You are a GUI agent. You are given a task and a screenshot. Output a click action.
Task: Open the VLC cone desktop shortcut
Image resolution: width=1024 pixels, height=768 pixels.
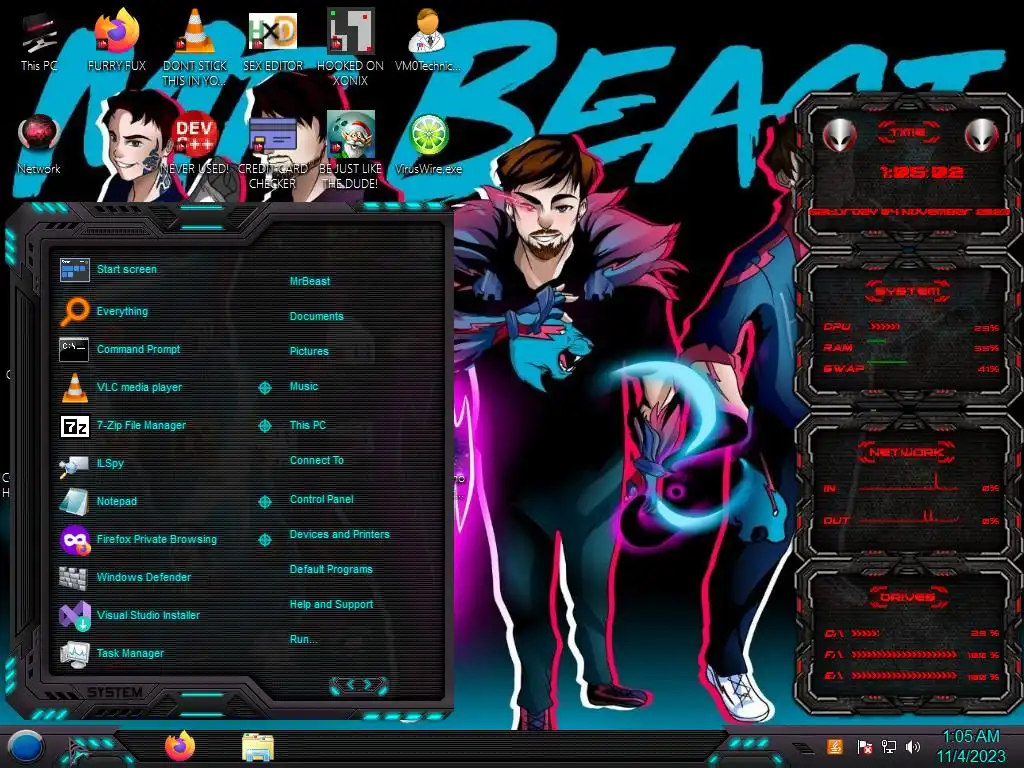(x=195, y=47)
